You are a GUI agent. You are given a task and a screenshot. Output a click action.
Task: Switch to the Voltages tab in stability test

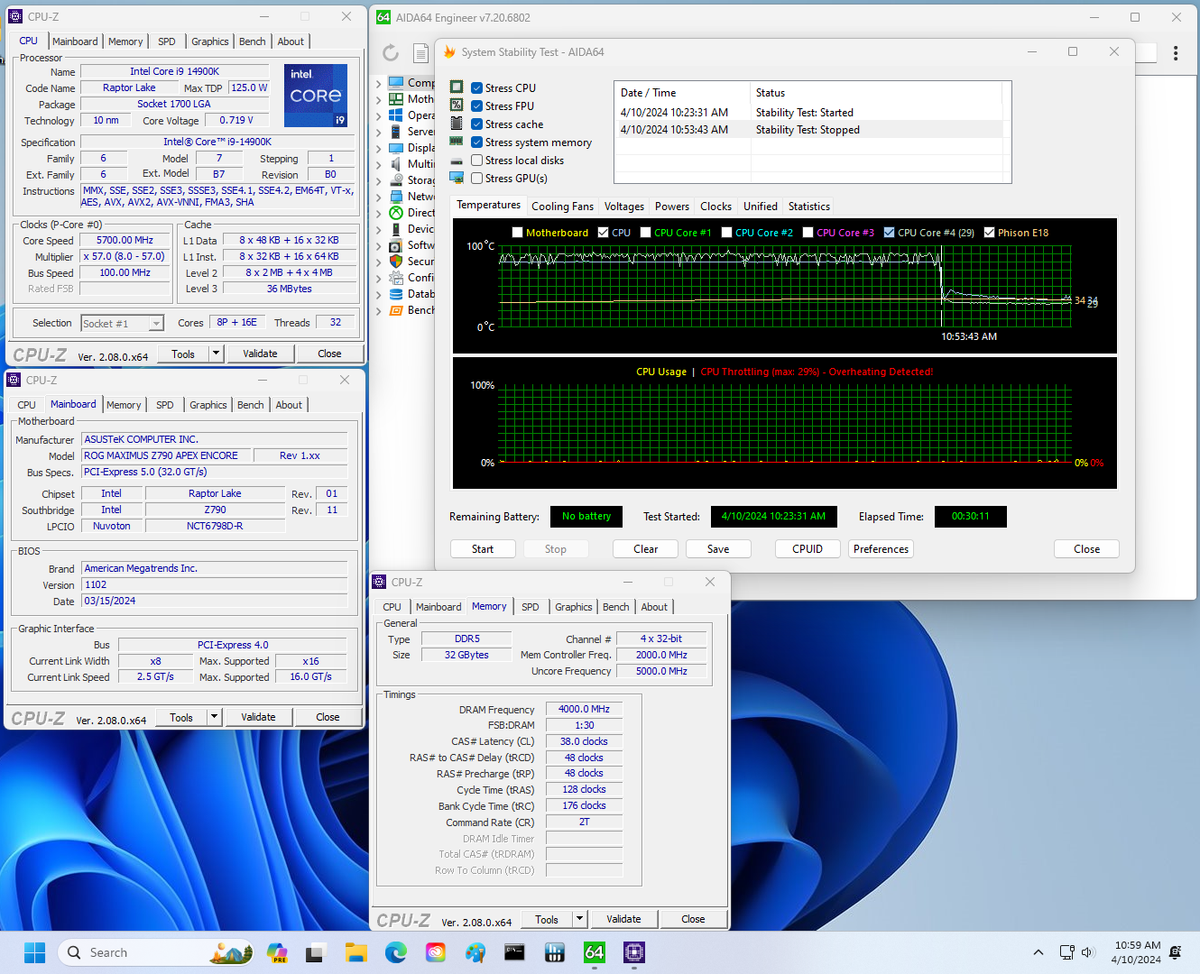pyautogui.click(x=624, y=206)
